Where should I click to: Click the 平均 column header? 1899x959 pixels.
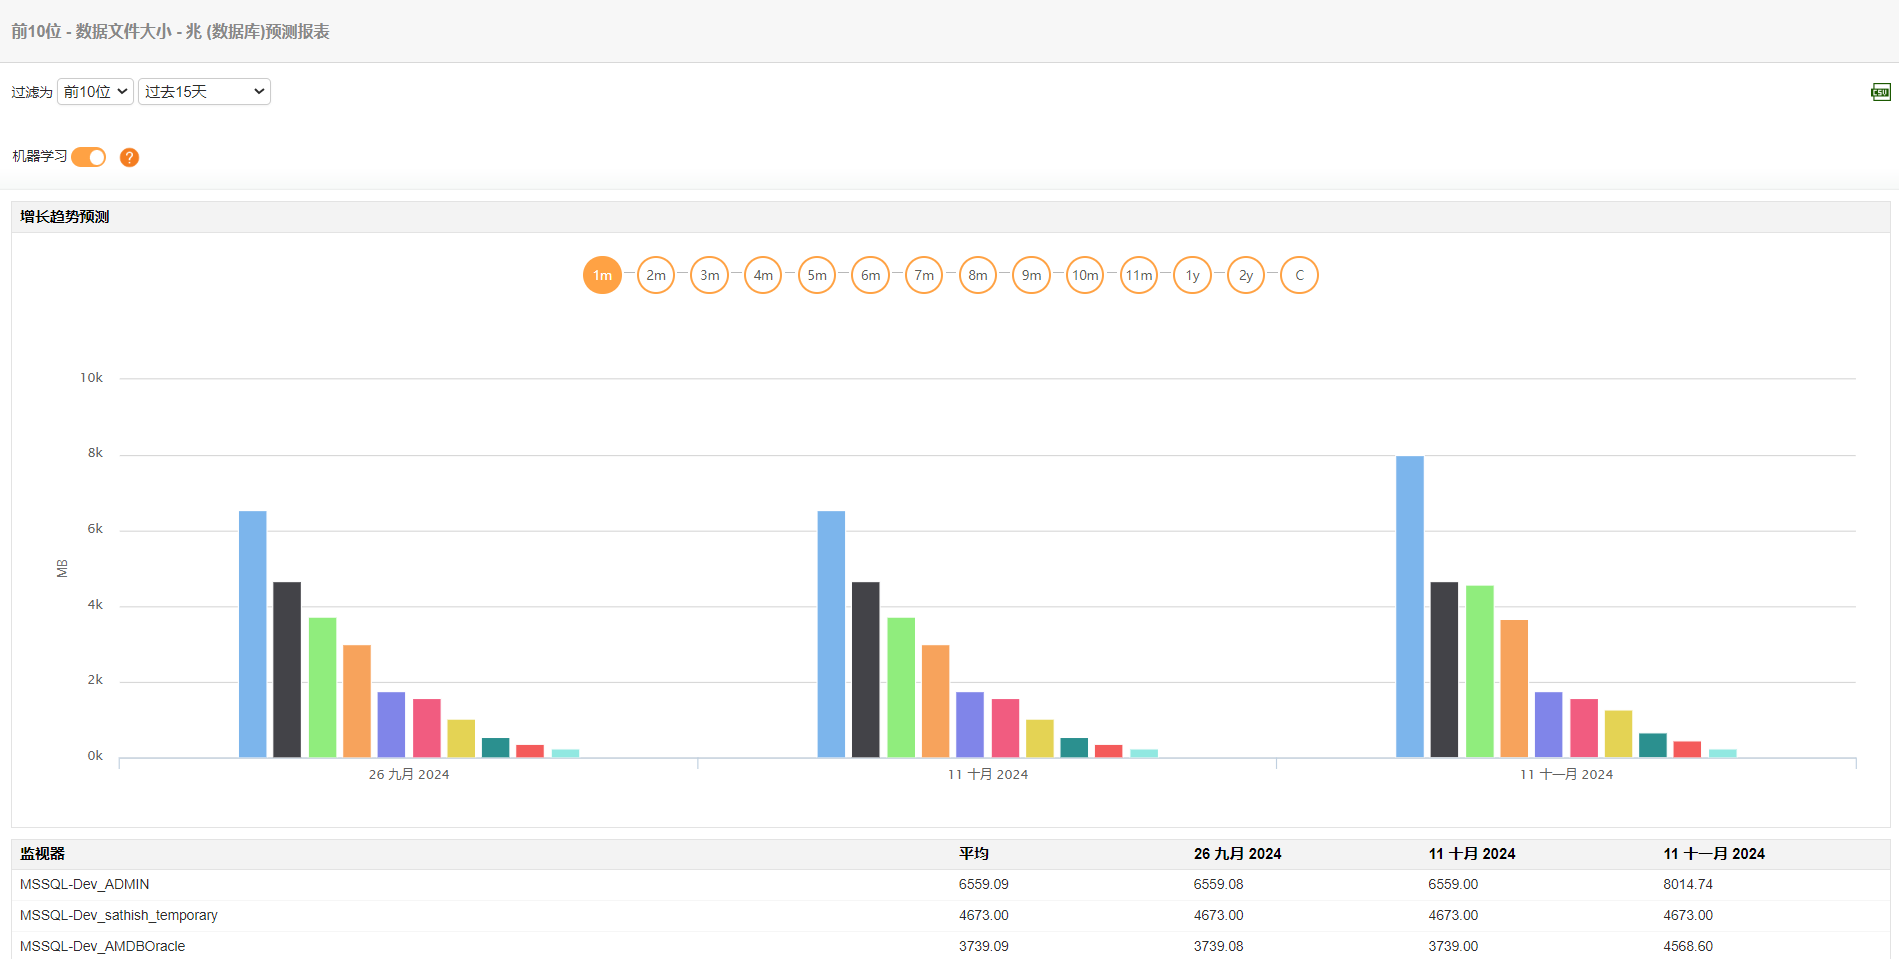973,854
